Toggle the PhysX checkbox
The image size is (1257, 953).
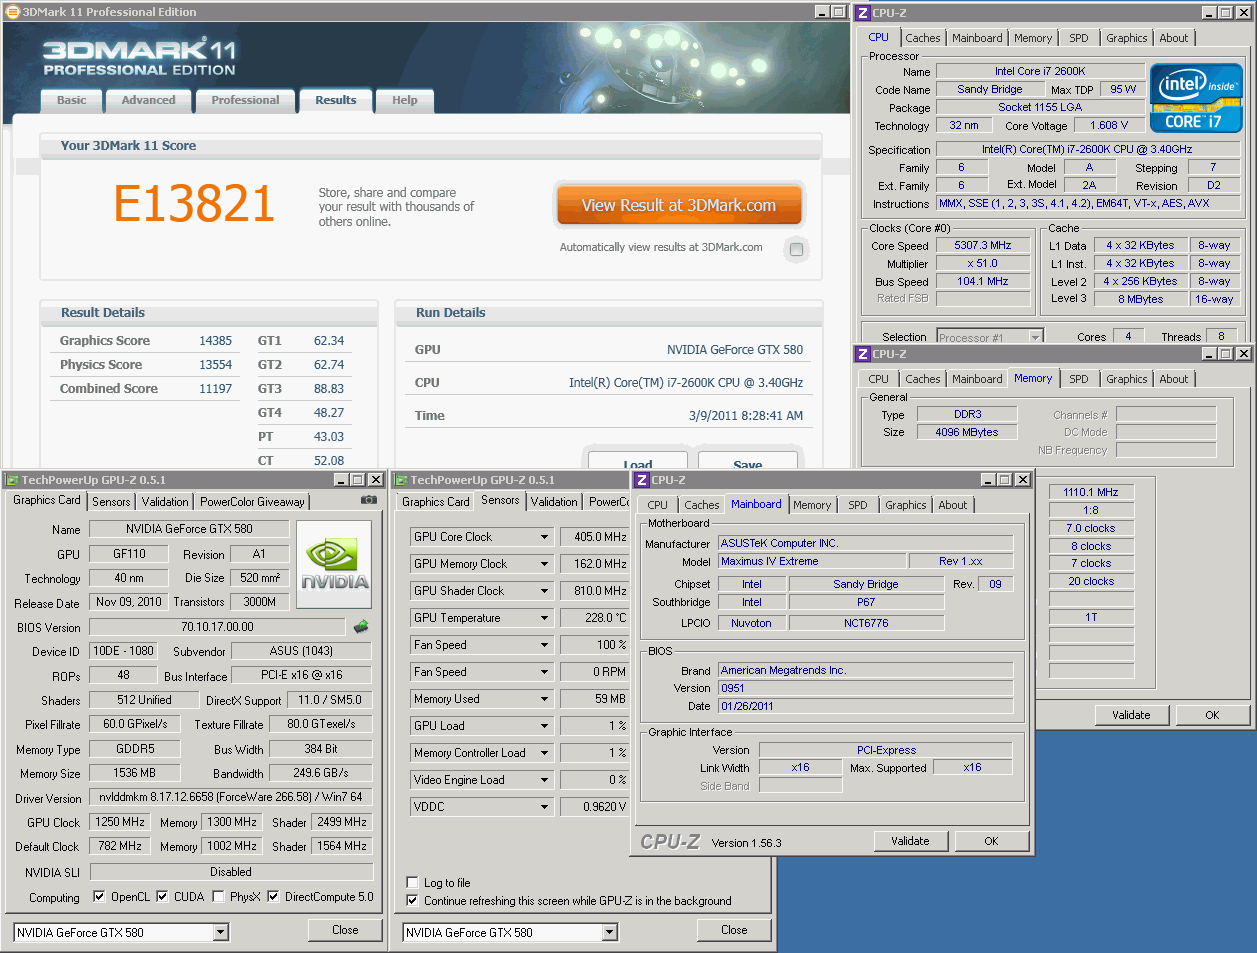point(218,896)
